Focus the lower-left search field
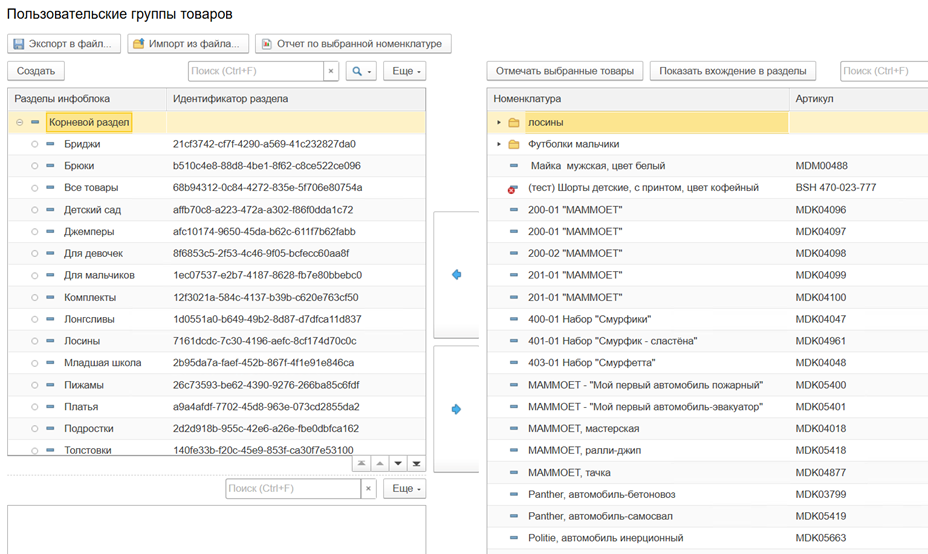928x554 pixels. [x=293, y=489]
